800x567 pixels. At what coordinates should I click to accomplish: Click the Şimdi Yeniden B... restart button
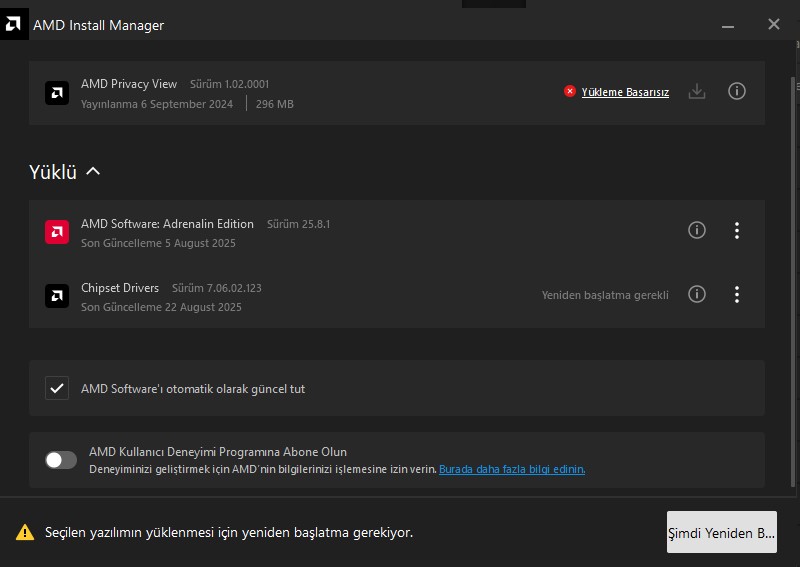pyautogui.click(x=721, y=532)
